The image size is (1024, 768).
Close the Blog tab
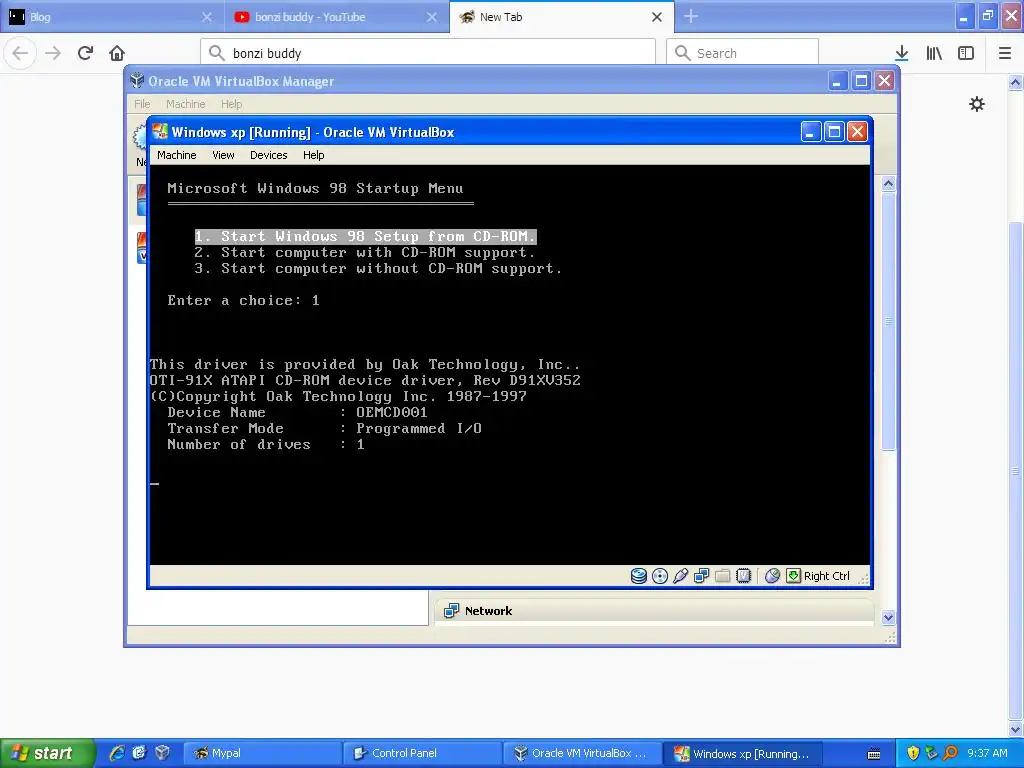pyautogui.click(x=207, y=17)
